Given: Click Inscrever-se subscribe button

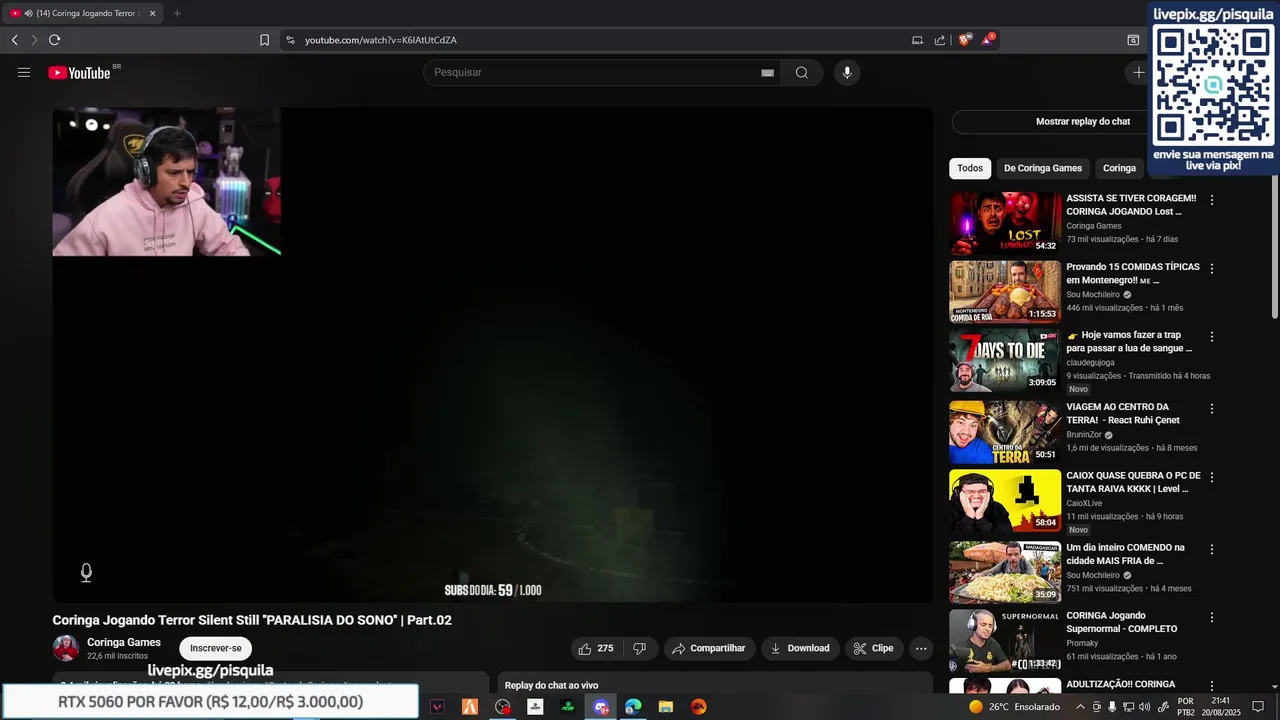Looking at the screenshot, I should (x=216, y=648).
